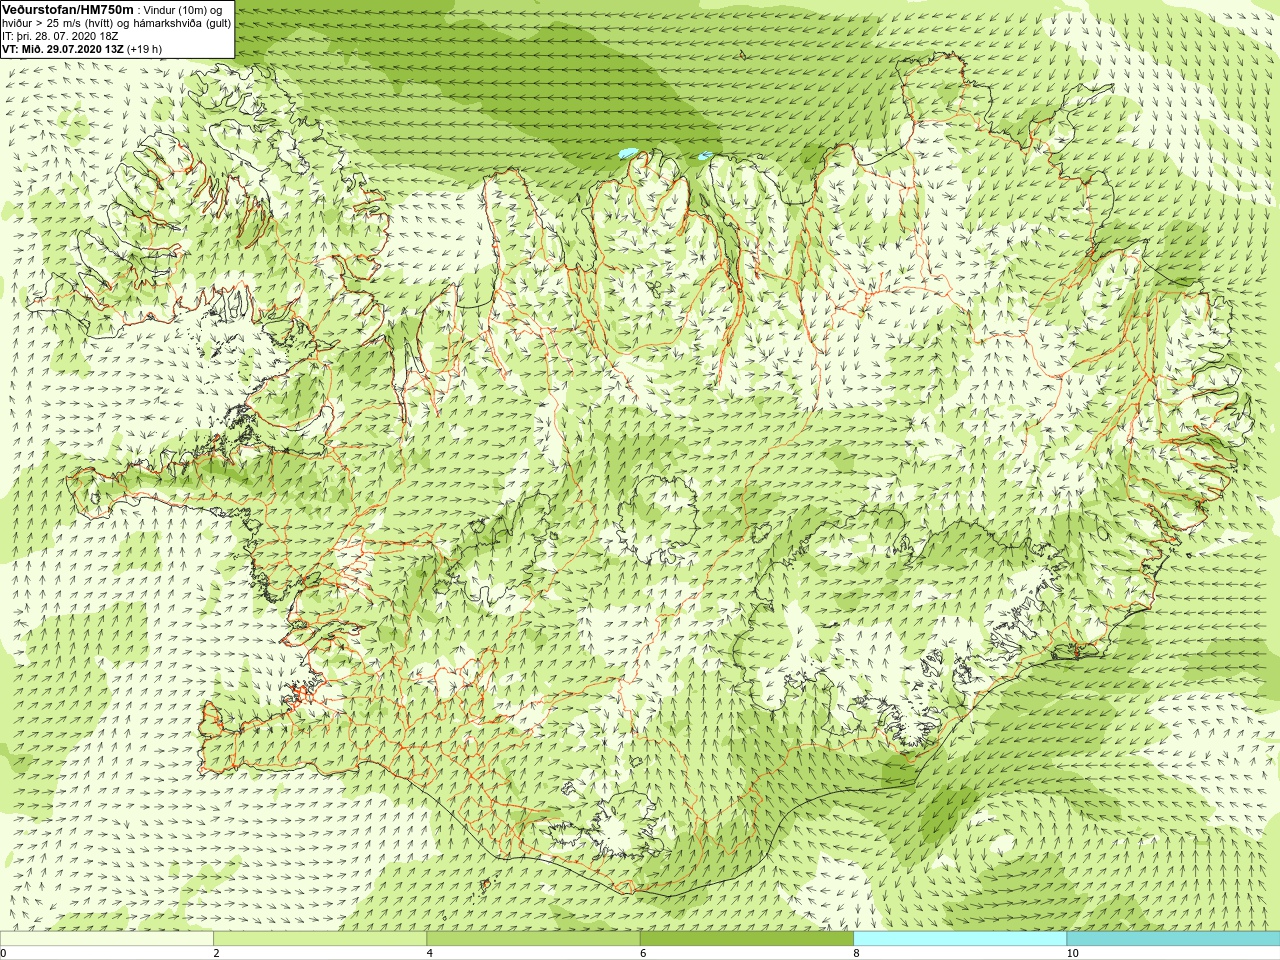1280x960 pixels.
Task: Click the scale tick label '8'
Action: tap(856, 954)
